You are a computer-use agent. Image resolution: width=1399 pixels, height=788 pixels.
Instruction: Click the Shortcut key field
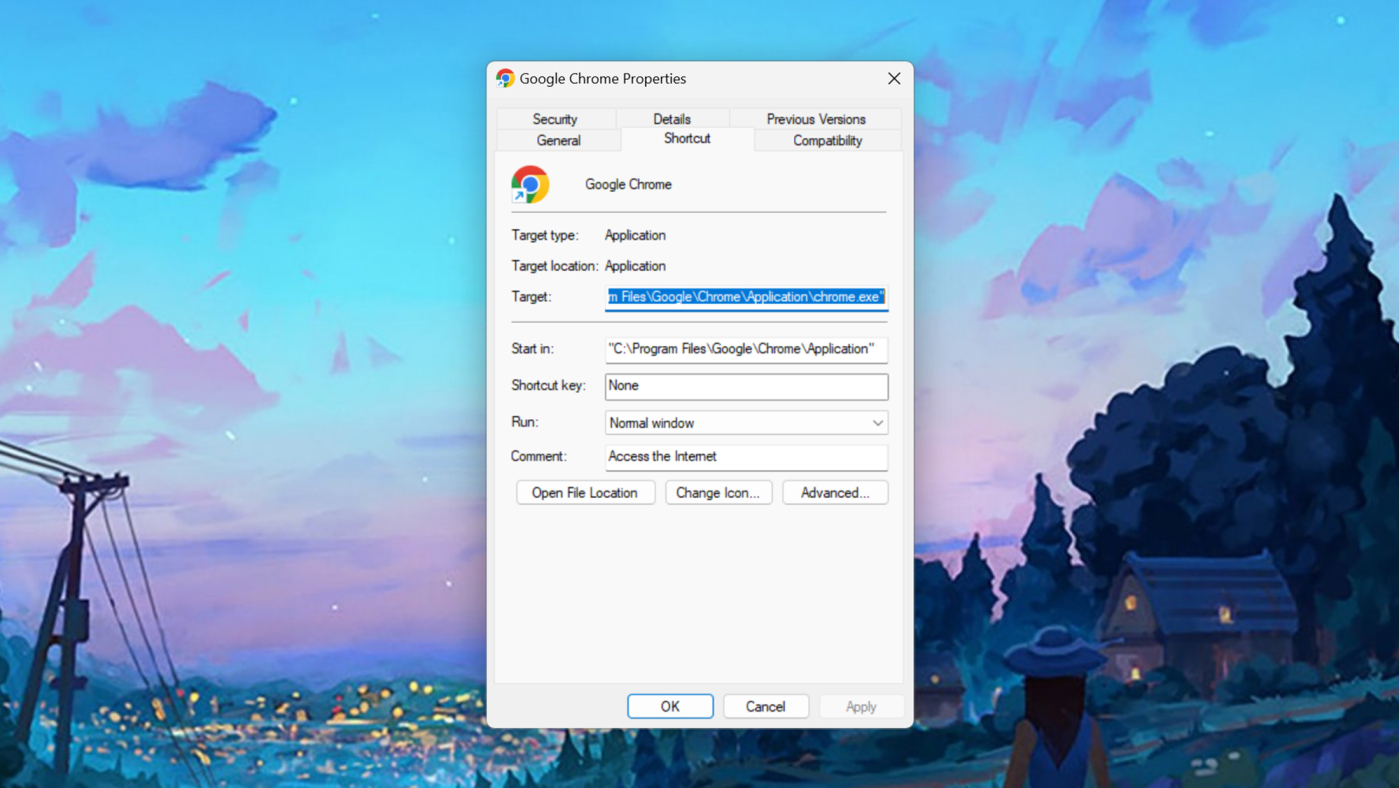coord(746,386)
